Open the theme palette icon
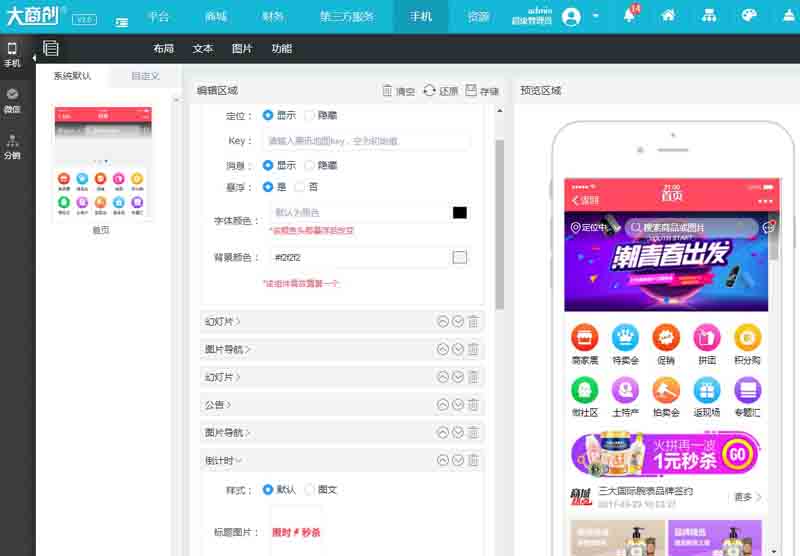This screenshot has height=556, width=800. [x=749, y=16]
